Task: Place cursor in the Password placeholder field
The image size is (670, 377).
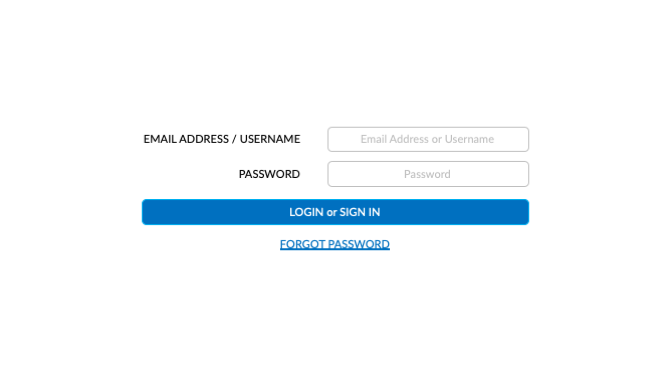Action: pyautogui.click(x=428, y=174)
